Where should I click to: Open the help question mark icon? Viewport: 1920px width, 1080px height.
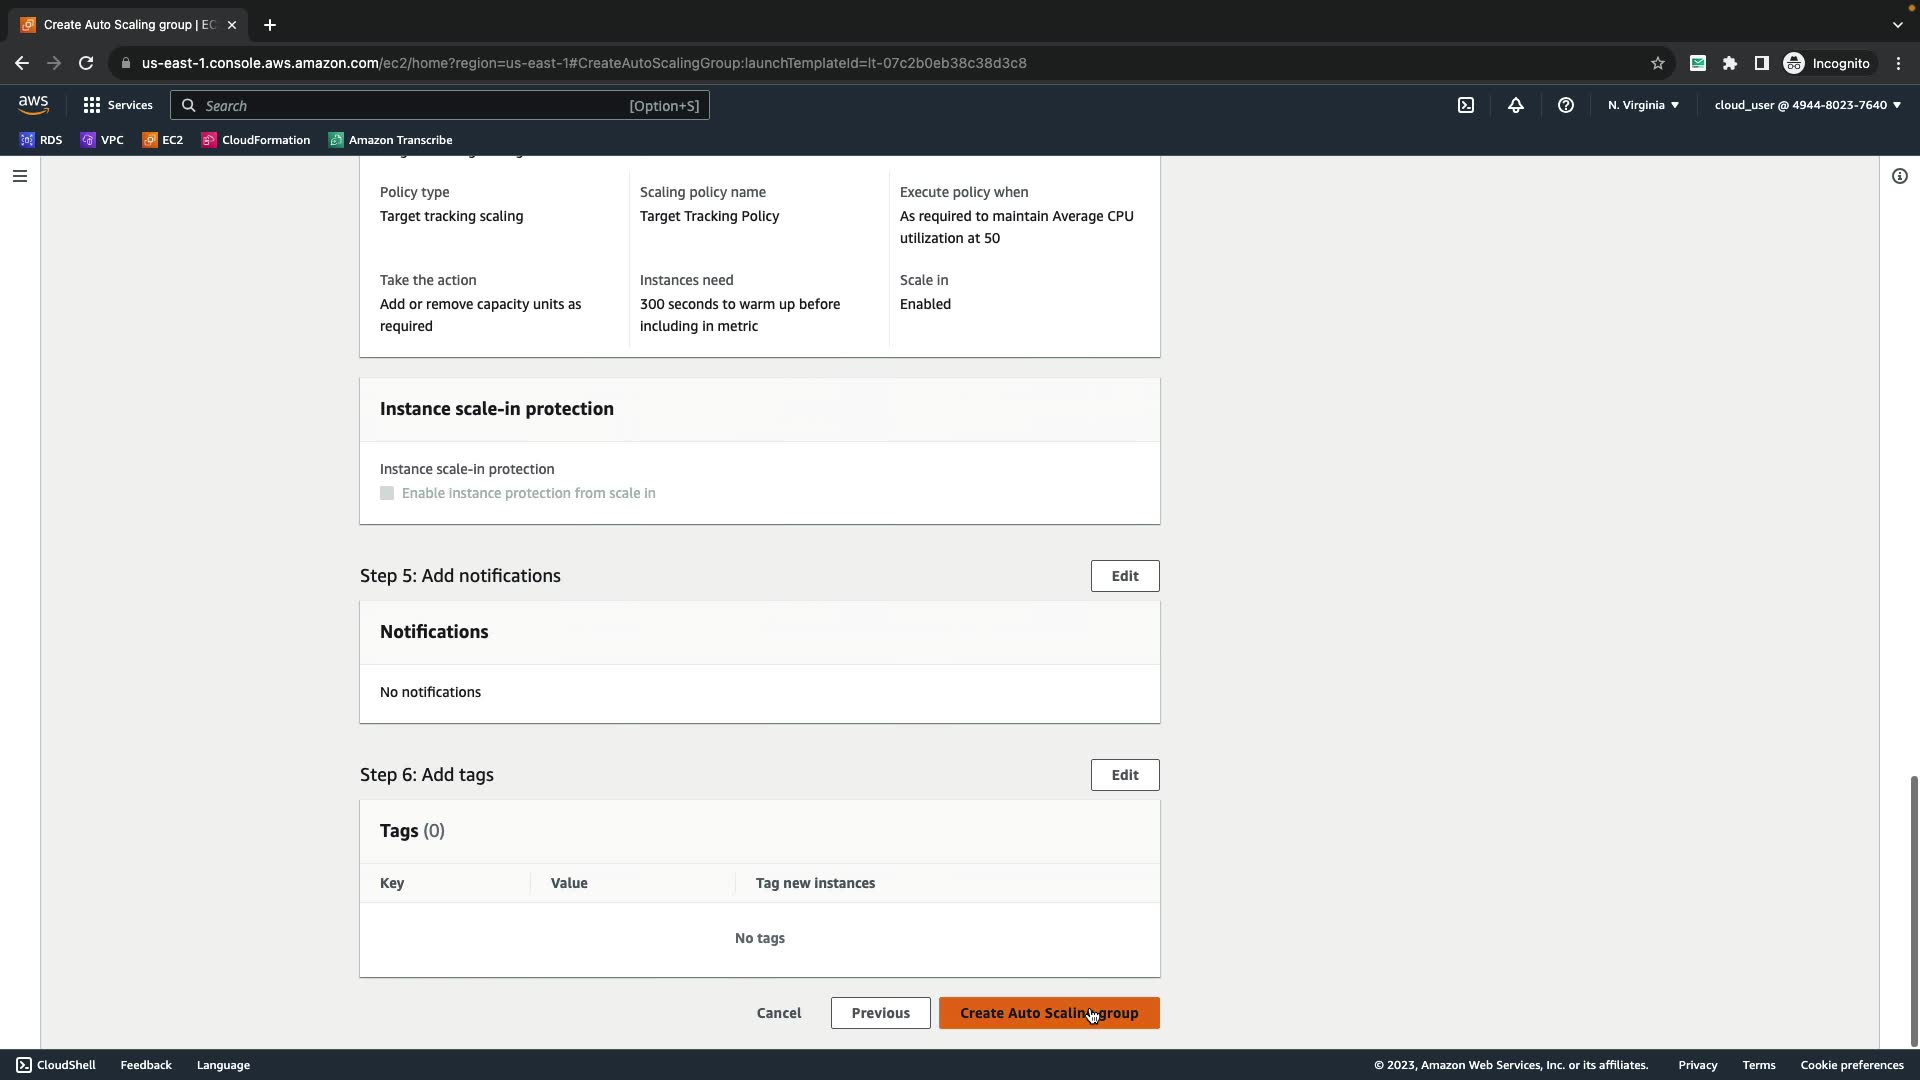pos(1565,105)
